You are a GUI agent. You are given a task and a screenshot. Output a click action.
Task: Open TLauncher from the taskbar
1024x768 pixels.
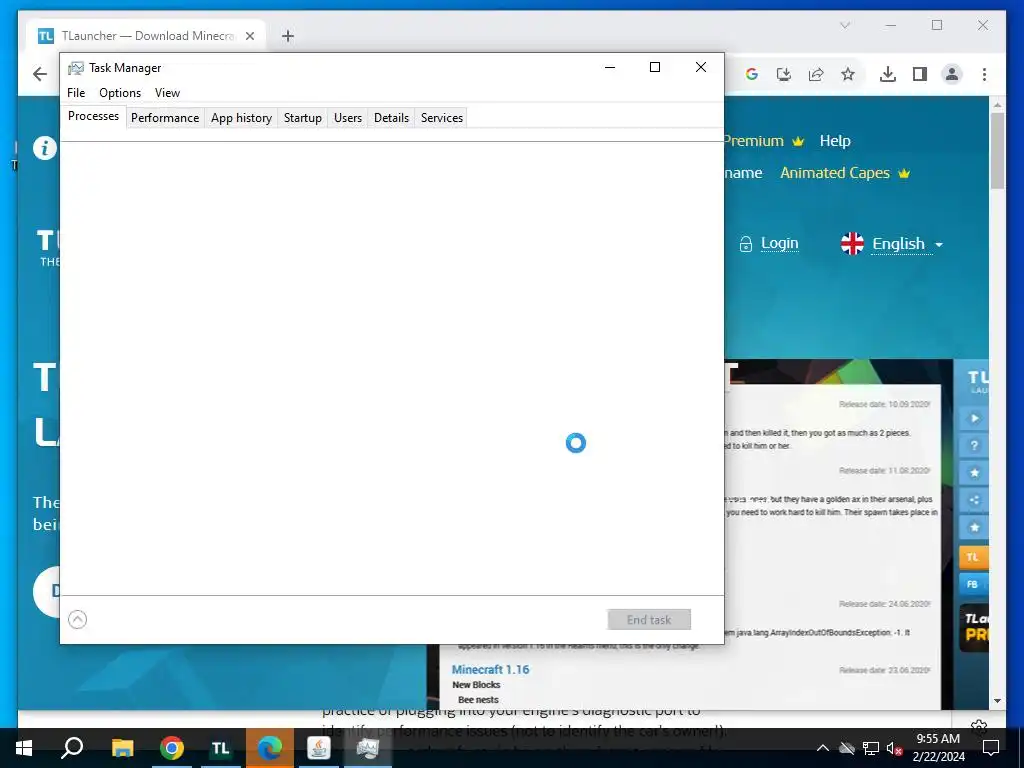tap(221, 748)
